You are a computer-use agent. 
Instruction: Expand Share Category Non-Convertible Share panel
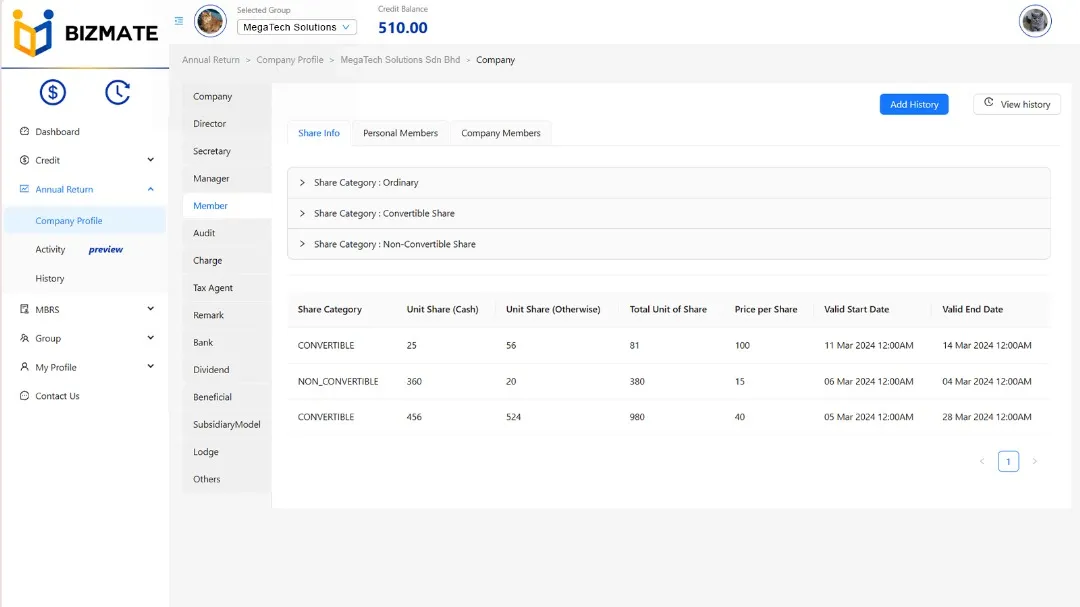pos(394,244)
